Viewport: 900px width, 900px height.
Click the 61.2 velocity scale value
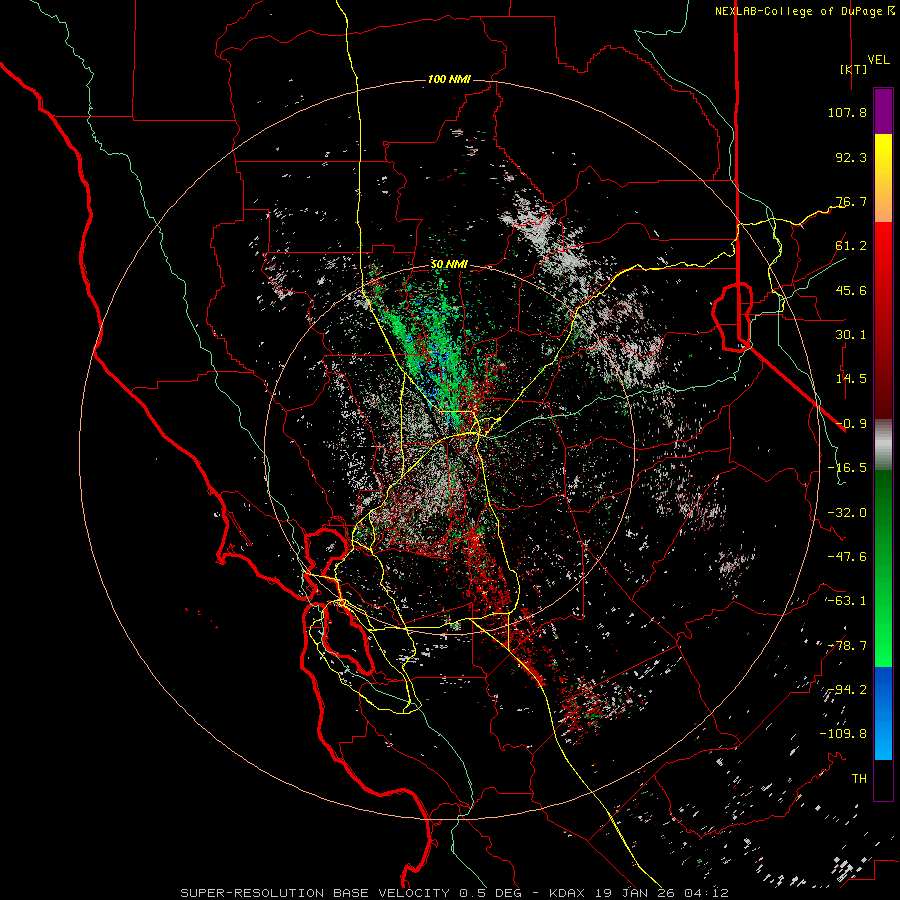[851, 246]
